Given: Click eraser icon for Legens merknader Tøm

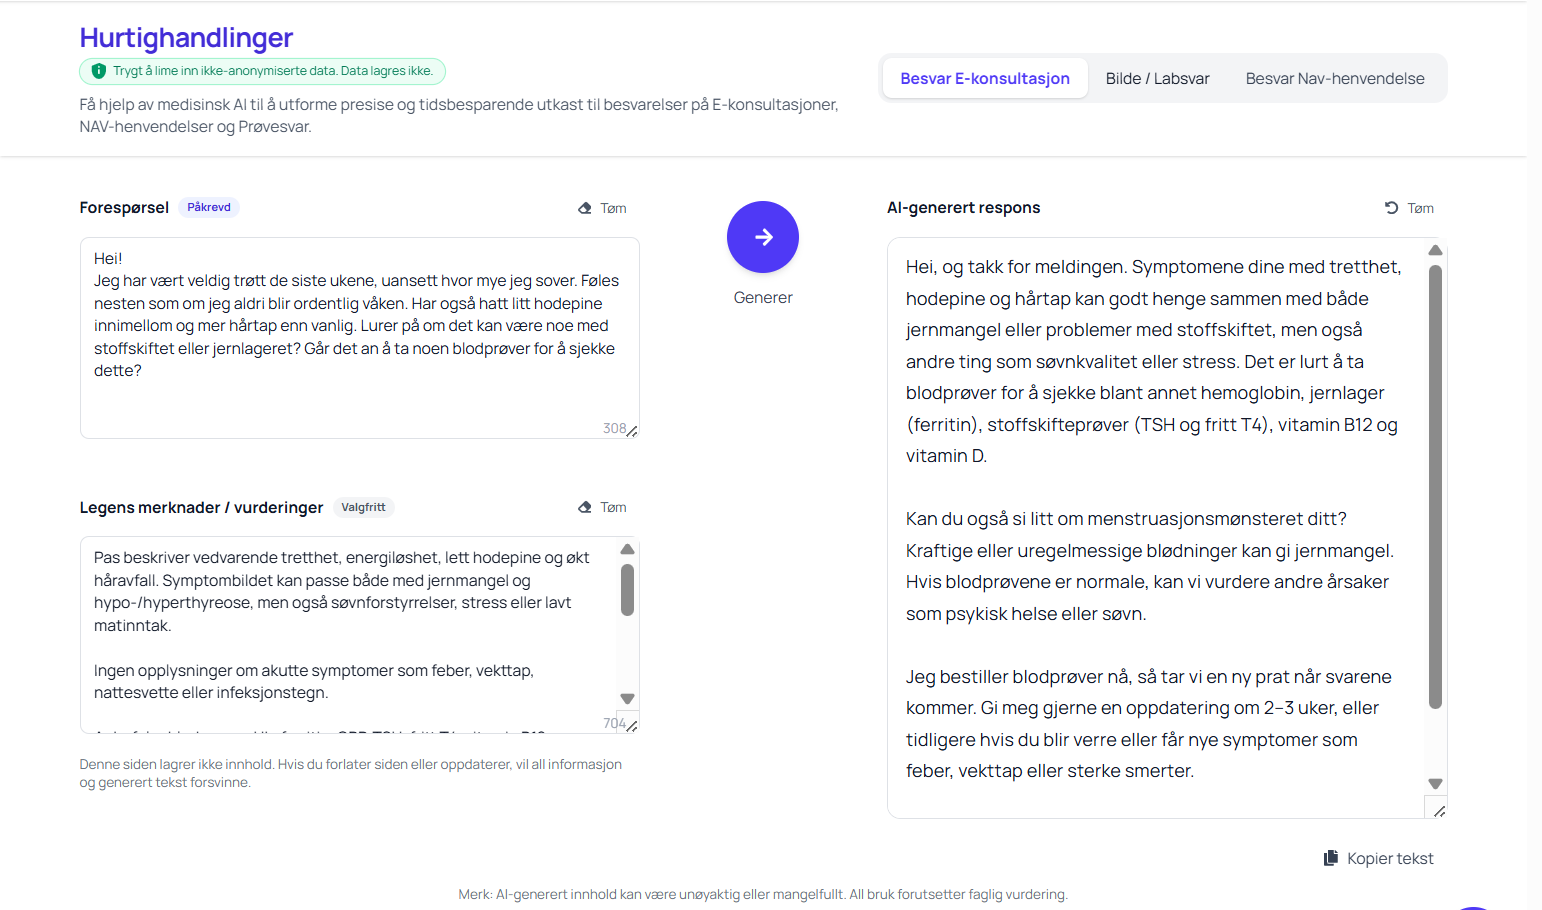Looking at the screenshot, I should (585, 507).
